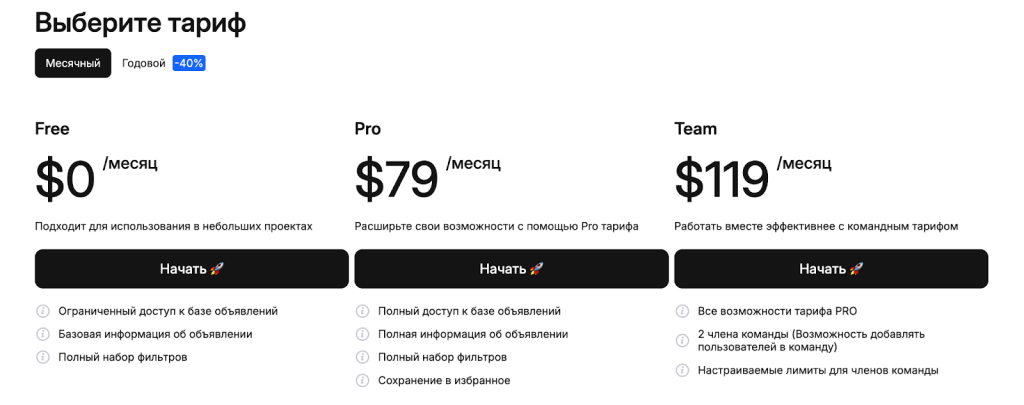Screen dimensions: 1024x405
Task: Click the "$79" Pro plan price
Action: click(397, 179)
